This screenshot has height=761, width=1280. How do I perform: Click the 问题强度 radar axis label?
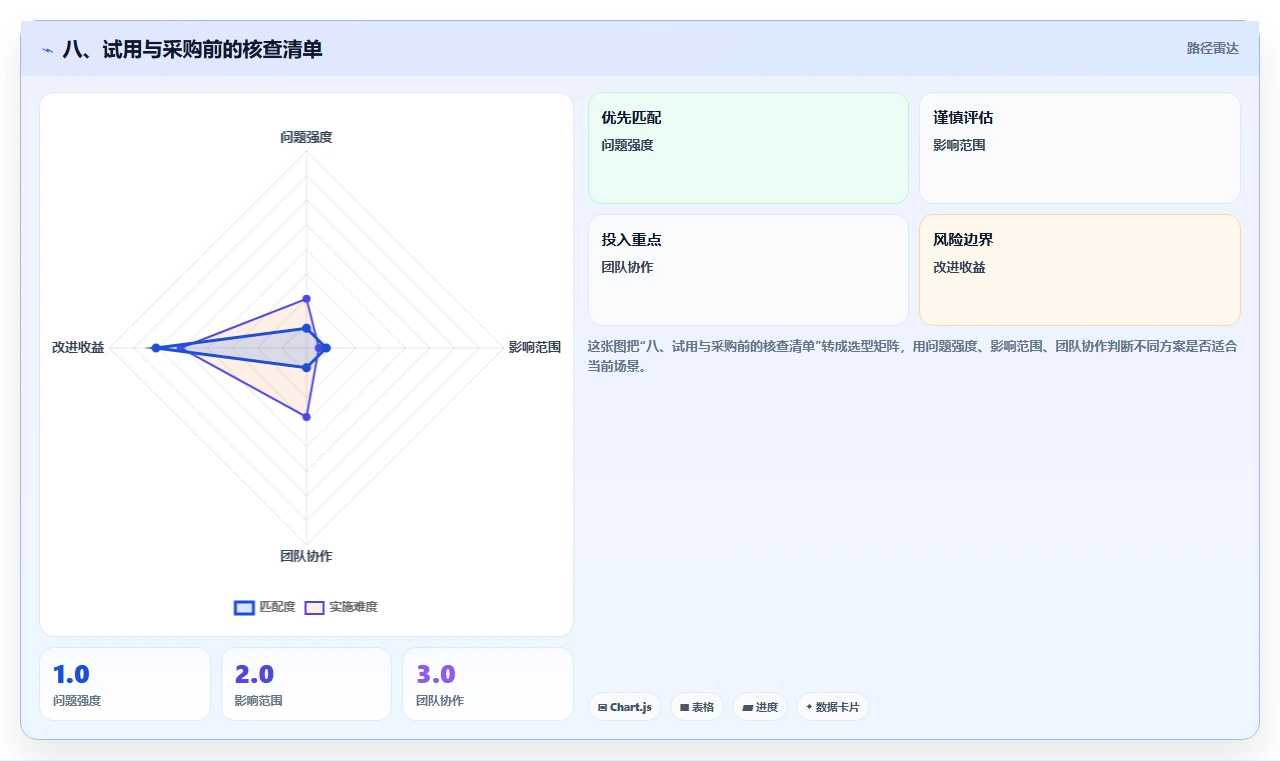(x=306, y=137)
